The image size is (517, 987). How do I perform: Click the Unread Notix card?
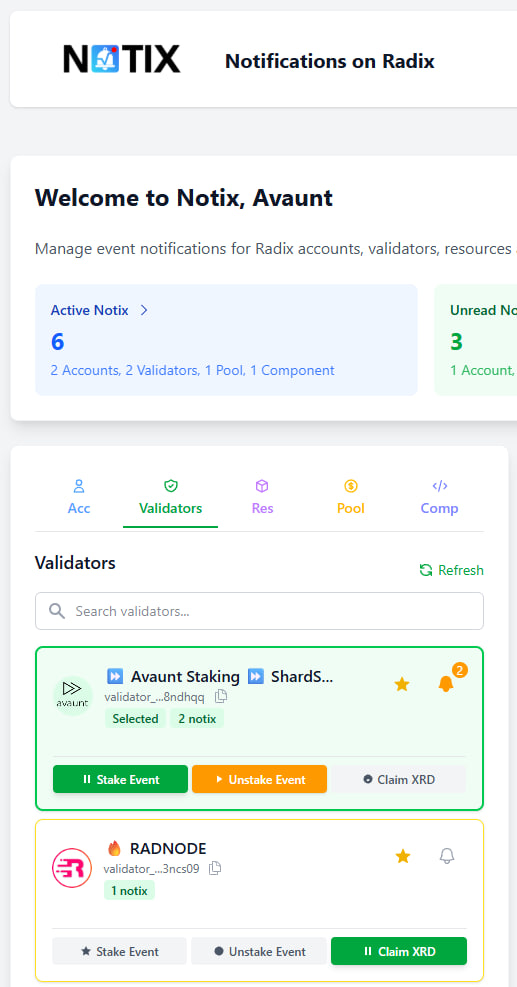coord(476,340)
